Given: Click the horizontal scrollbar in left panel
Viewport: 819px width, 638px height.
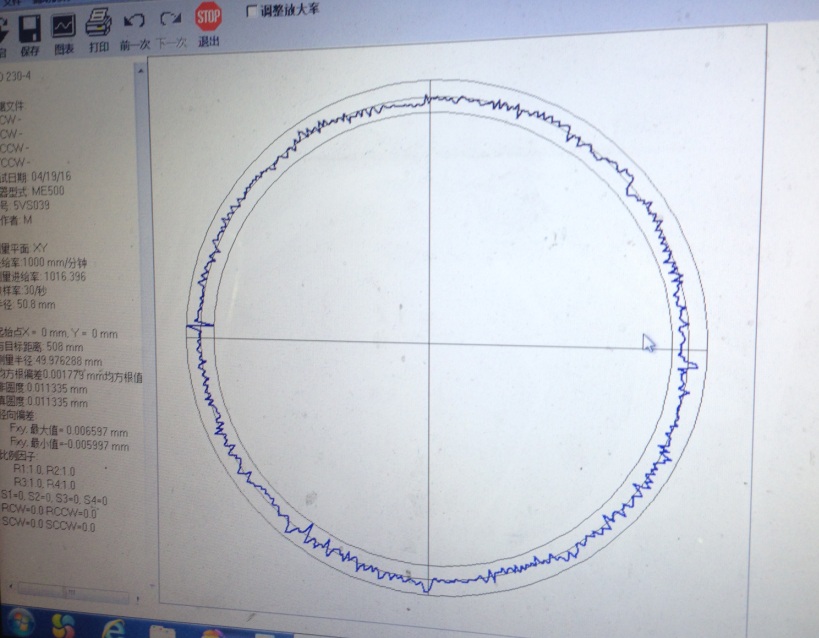Looking at the screenshot, I should [70, 591].
